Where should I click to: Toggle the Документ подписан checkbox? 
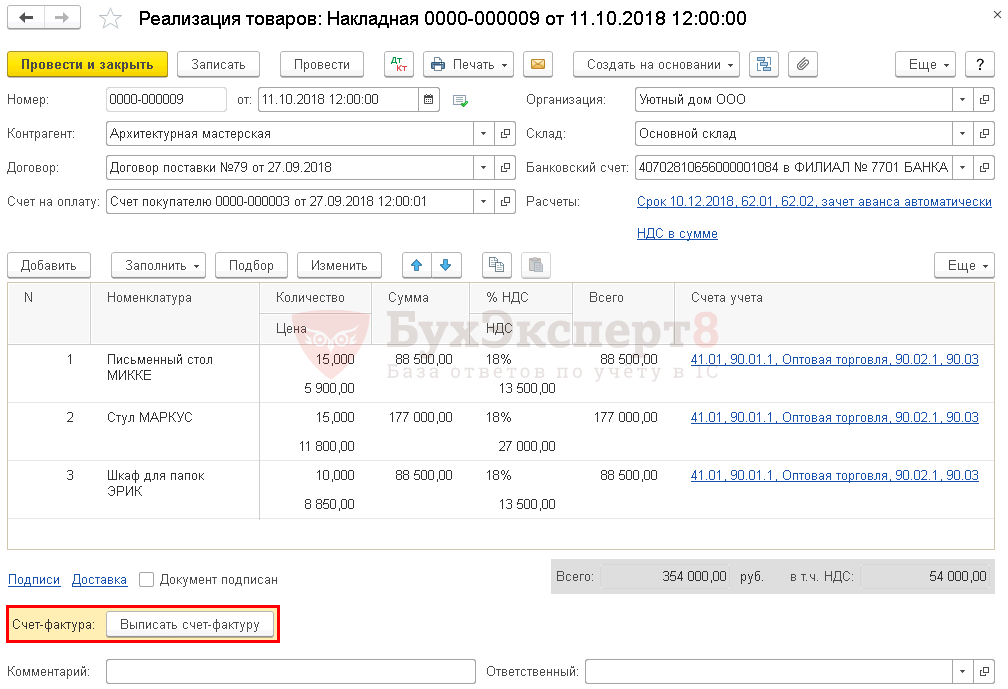point(147,579)
